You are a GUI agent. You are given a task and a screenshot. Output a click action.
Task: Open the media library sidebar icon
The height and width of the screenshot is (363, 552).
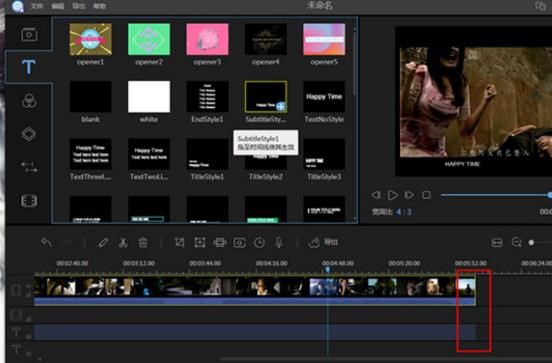(29, 35)
